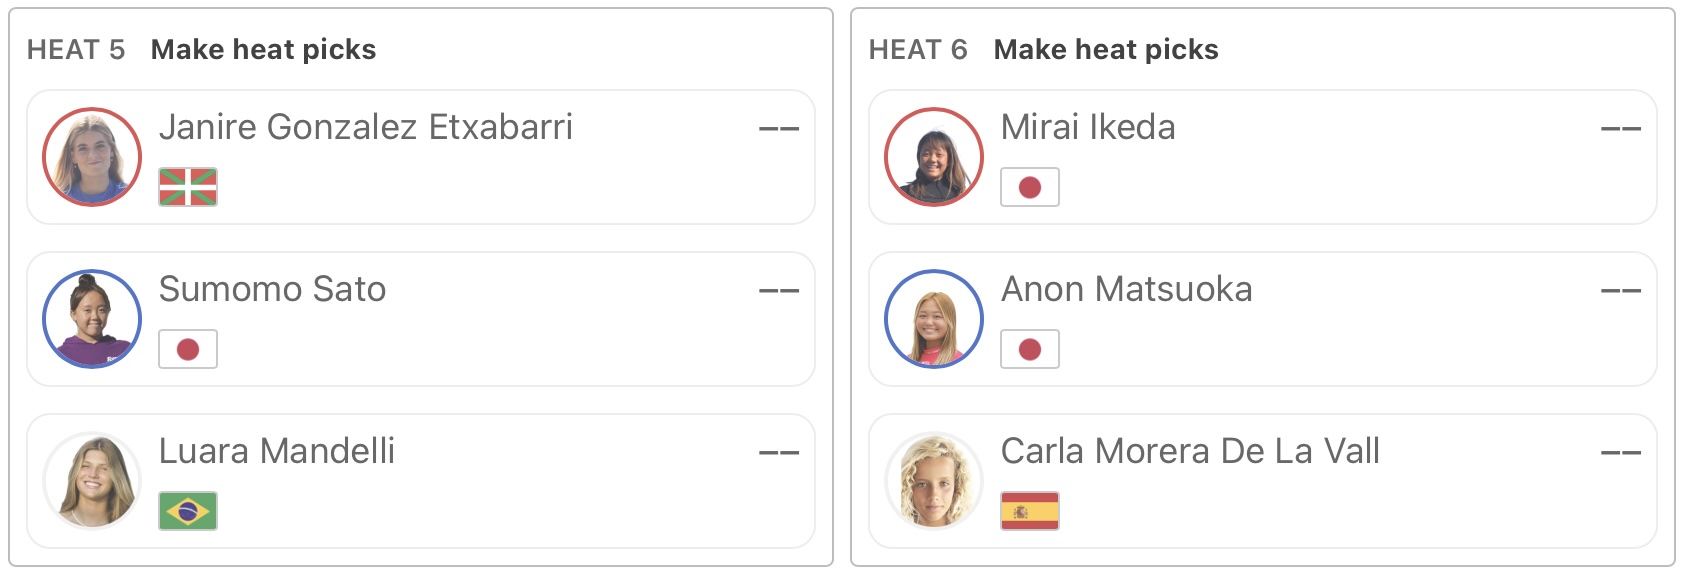Click Sumomo Sato's avatar picture
Image resolution: width=1684 pixels, height=574 pixels.
pos(92,319)
